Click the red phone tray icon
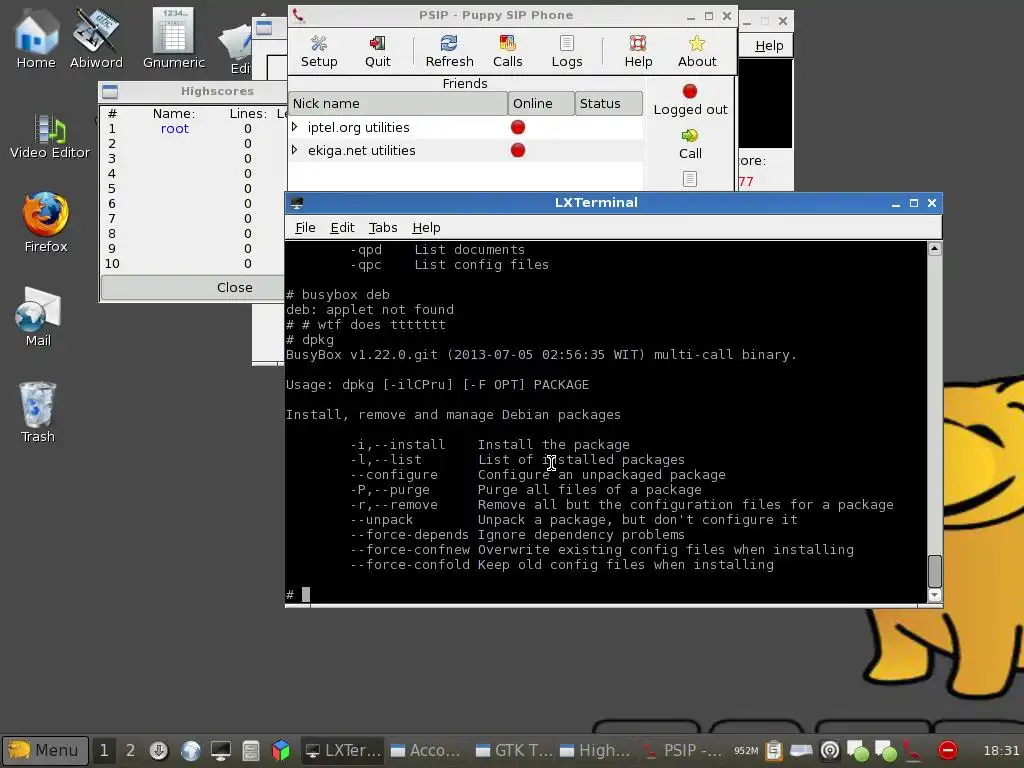Image resolution: width=1024 pixels, height=768 pixels. point(912,750)
